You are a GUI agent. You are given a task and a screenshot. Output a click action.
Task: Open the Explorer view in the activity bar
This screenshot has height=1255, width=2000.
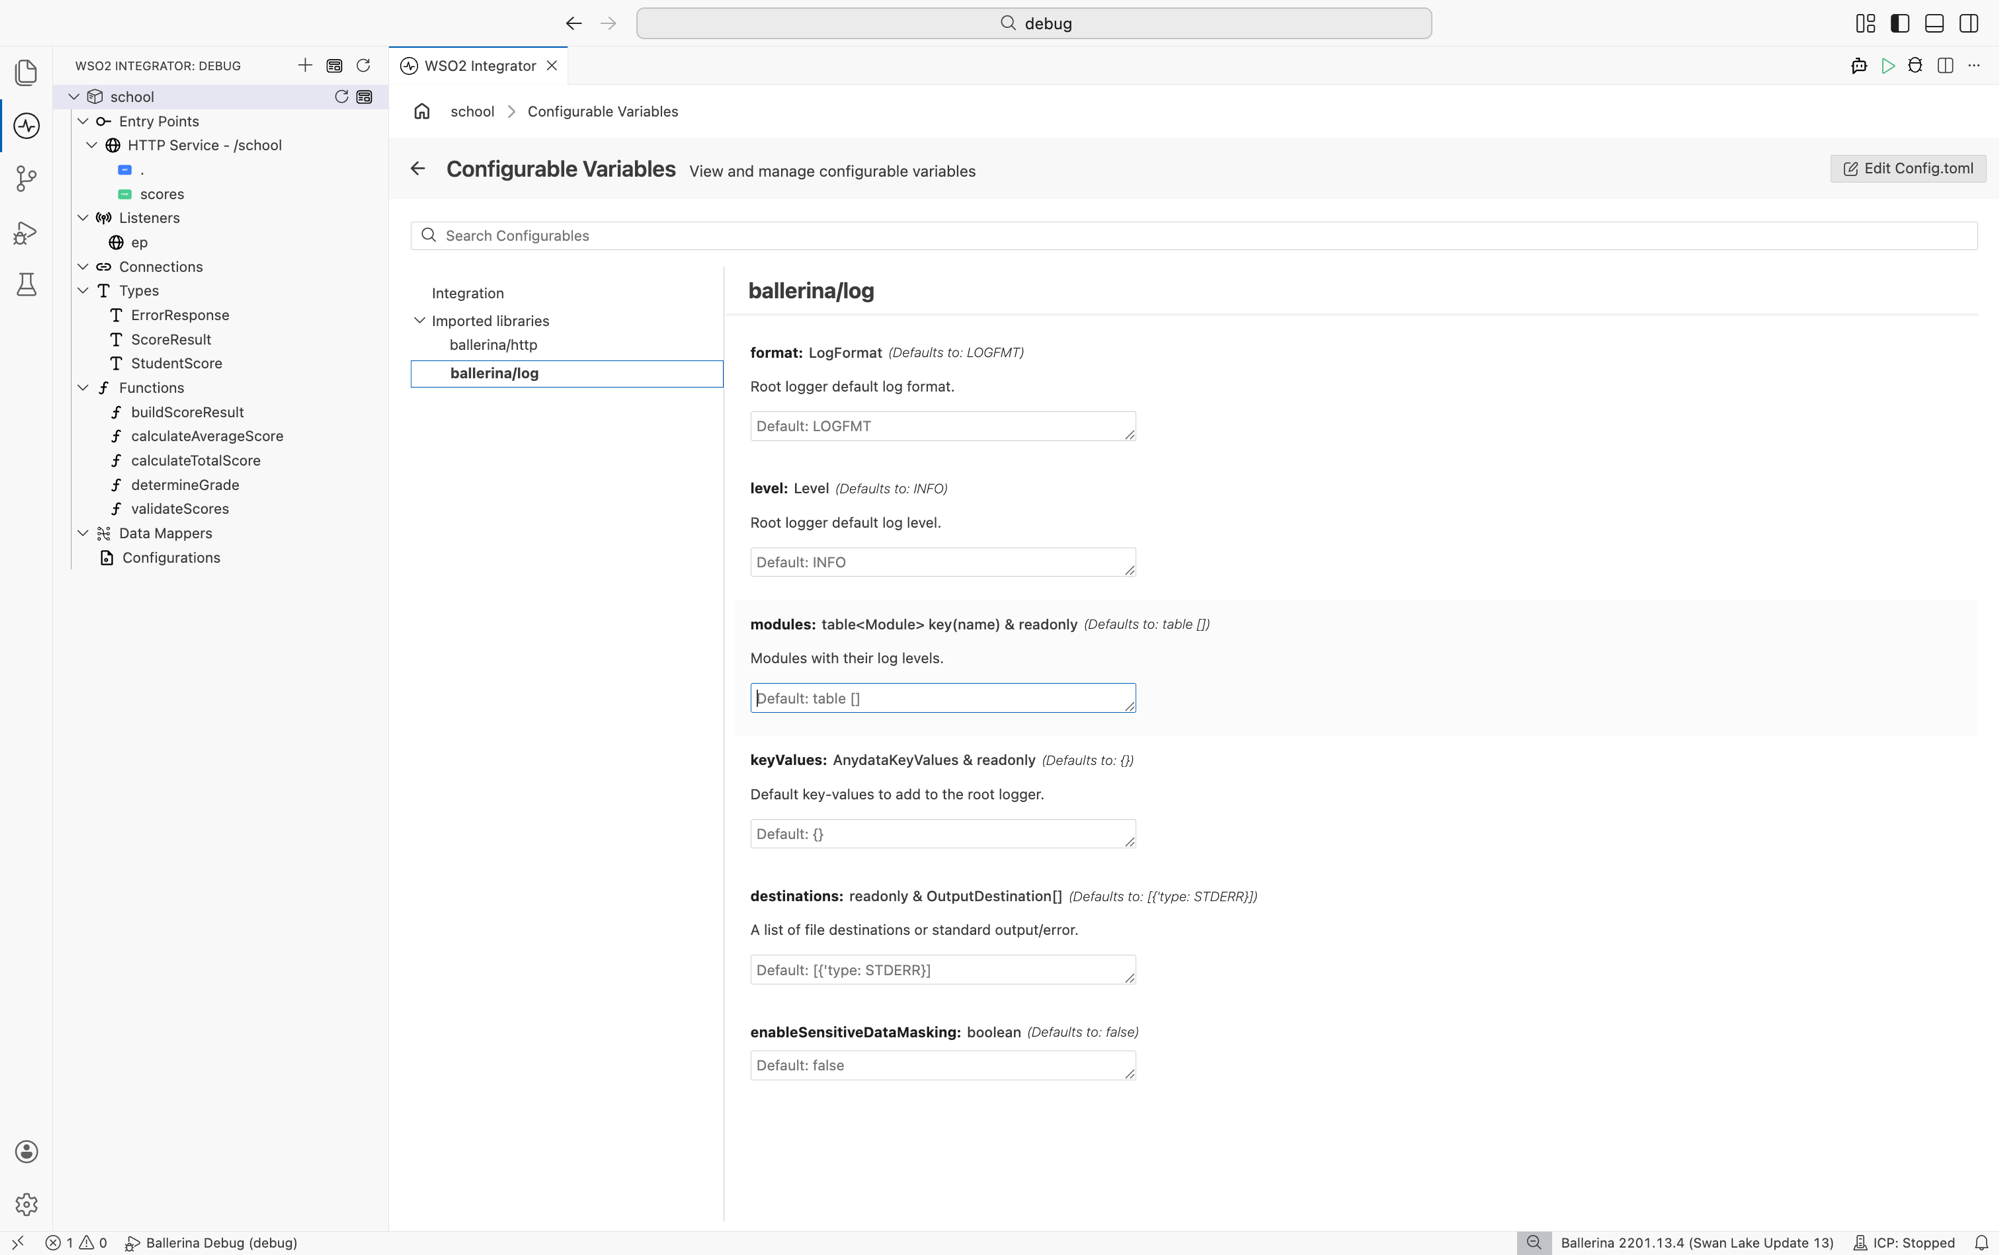coord(26,72)
